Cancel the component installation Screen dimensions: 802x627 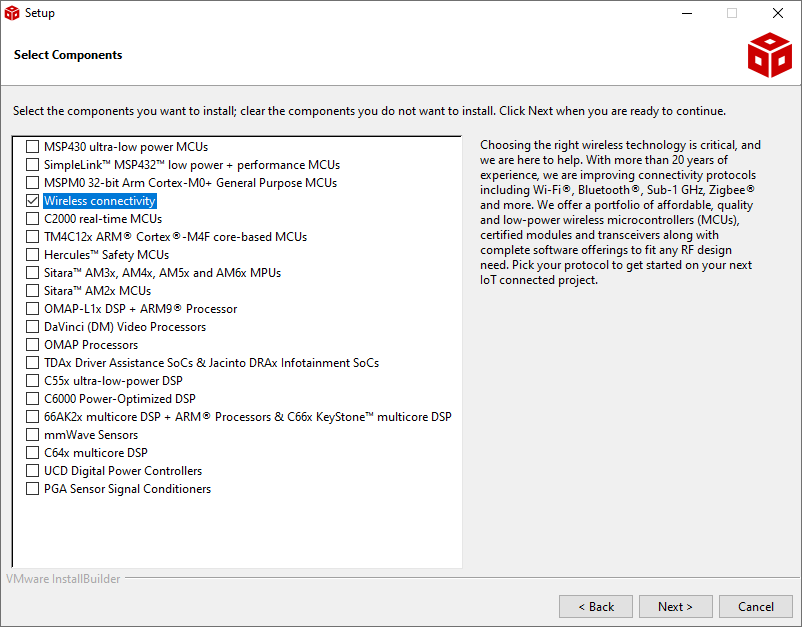coord(755,606)
